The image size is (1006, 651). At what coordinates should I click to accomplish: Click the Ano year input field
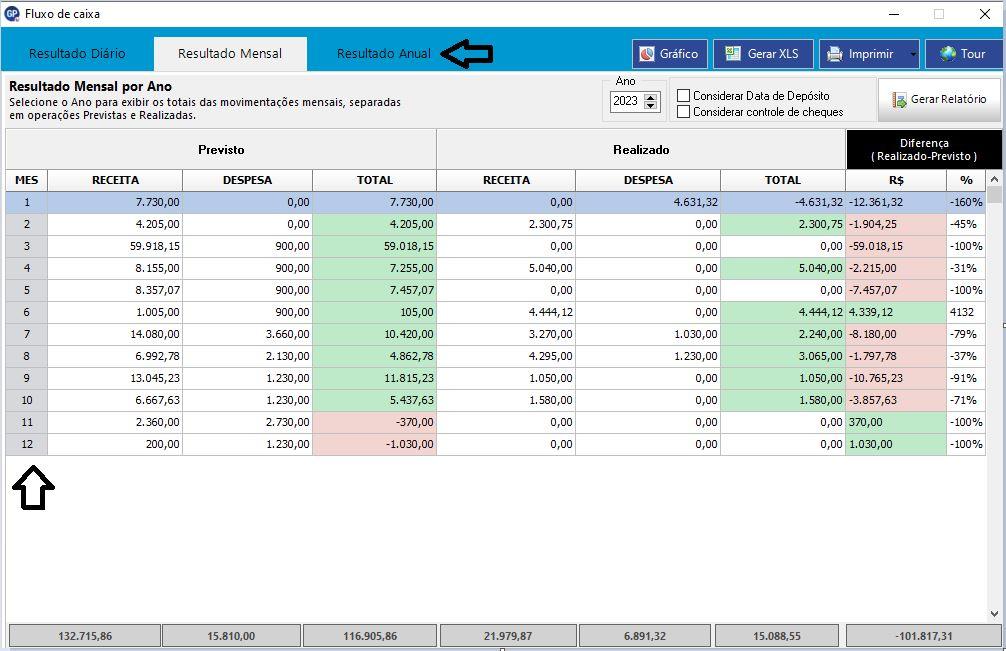pyautogui.click(x=627, y=101)
